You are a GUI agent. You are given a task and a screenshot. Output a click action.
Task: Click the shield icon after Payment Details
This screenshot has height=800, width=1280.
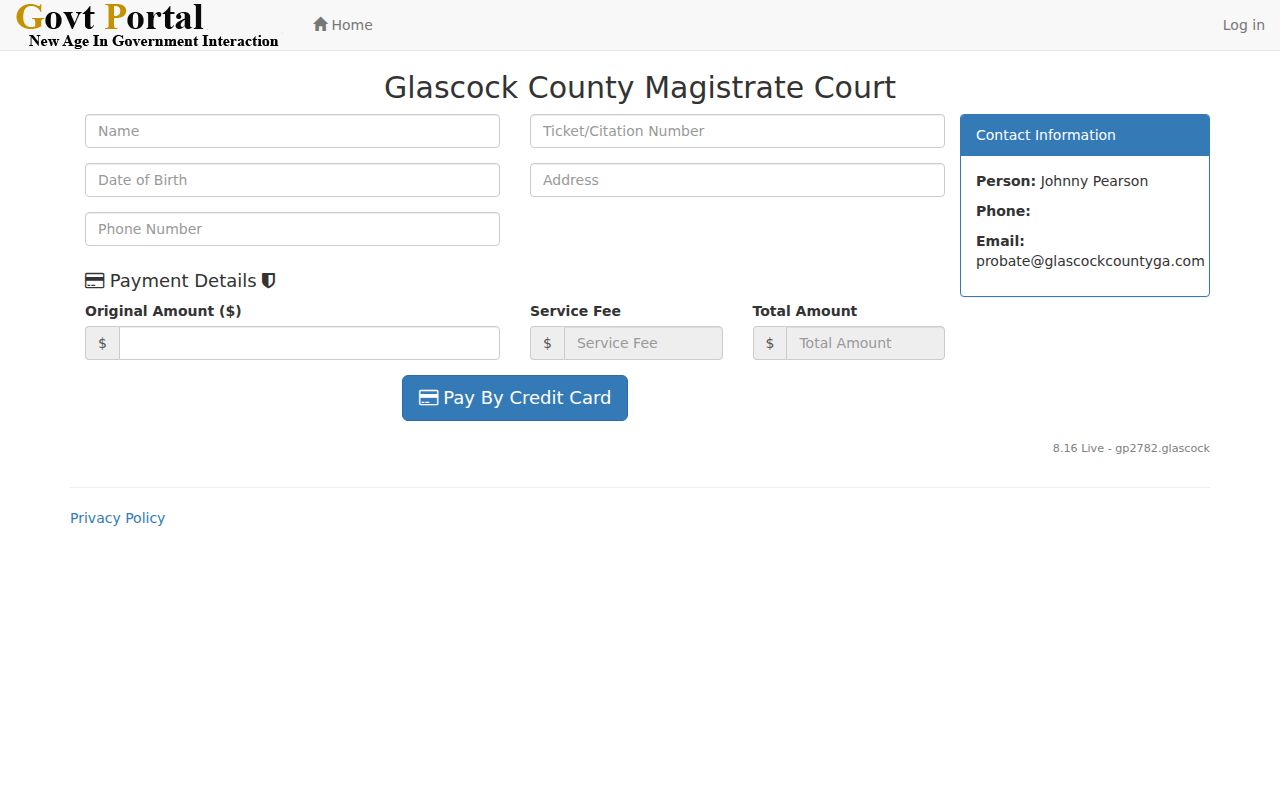click(268, 281)
